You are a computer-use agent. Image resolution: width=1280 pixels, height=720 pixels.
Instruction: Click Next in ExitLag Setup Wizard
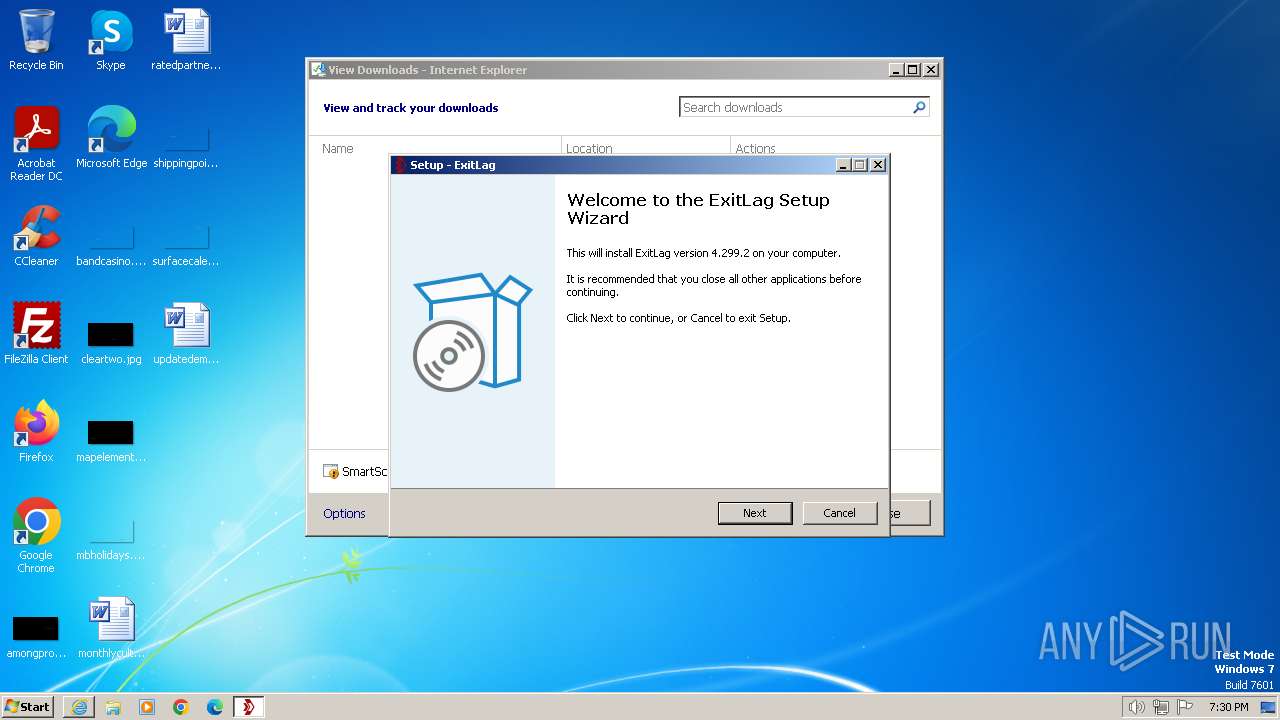click(x=755, y=513)
